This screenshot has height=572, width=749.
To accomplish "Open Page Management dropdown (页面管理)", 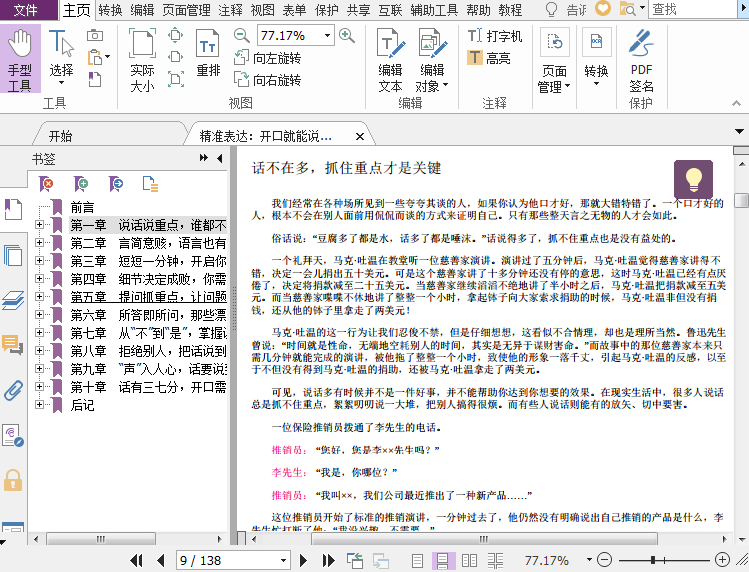I will [x=554, y=60].
